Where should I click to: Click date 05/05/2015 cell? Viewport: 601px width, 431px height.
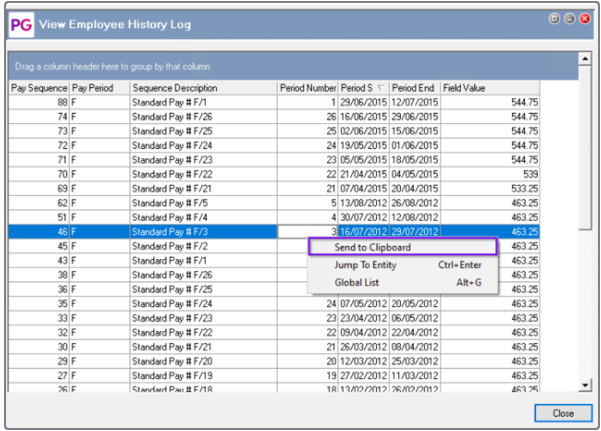tap(363, 160)
